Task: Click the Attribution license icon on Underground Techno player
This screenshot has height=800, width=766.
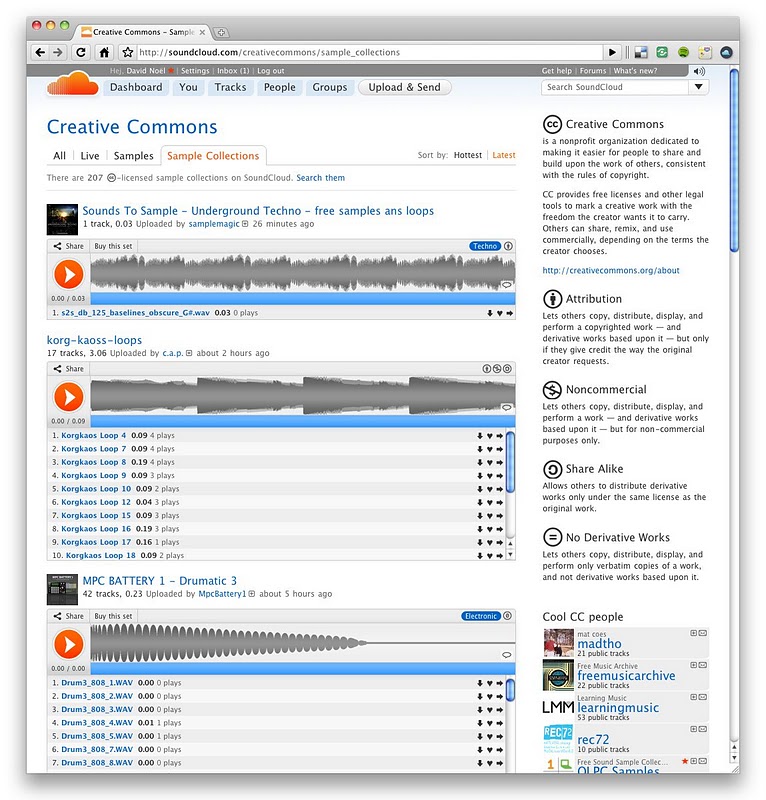Action: 508,246
